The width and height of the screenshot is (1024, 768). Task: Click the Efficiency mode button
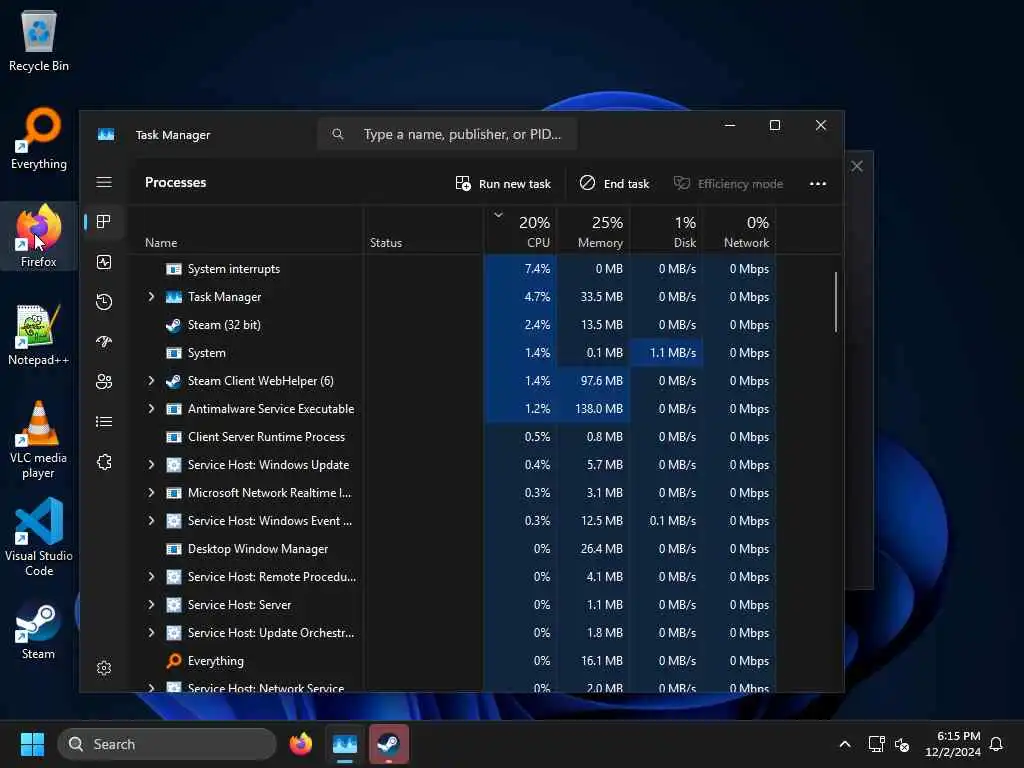(728, 184)
